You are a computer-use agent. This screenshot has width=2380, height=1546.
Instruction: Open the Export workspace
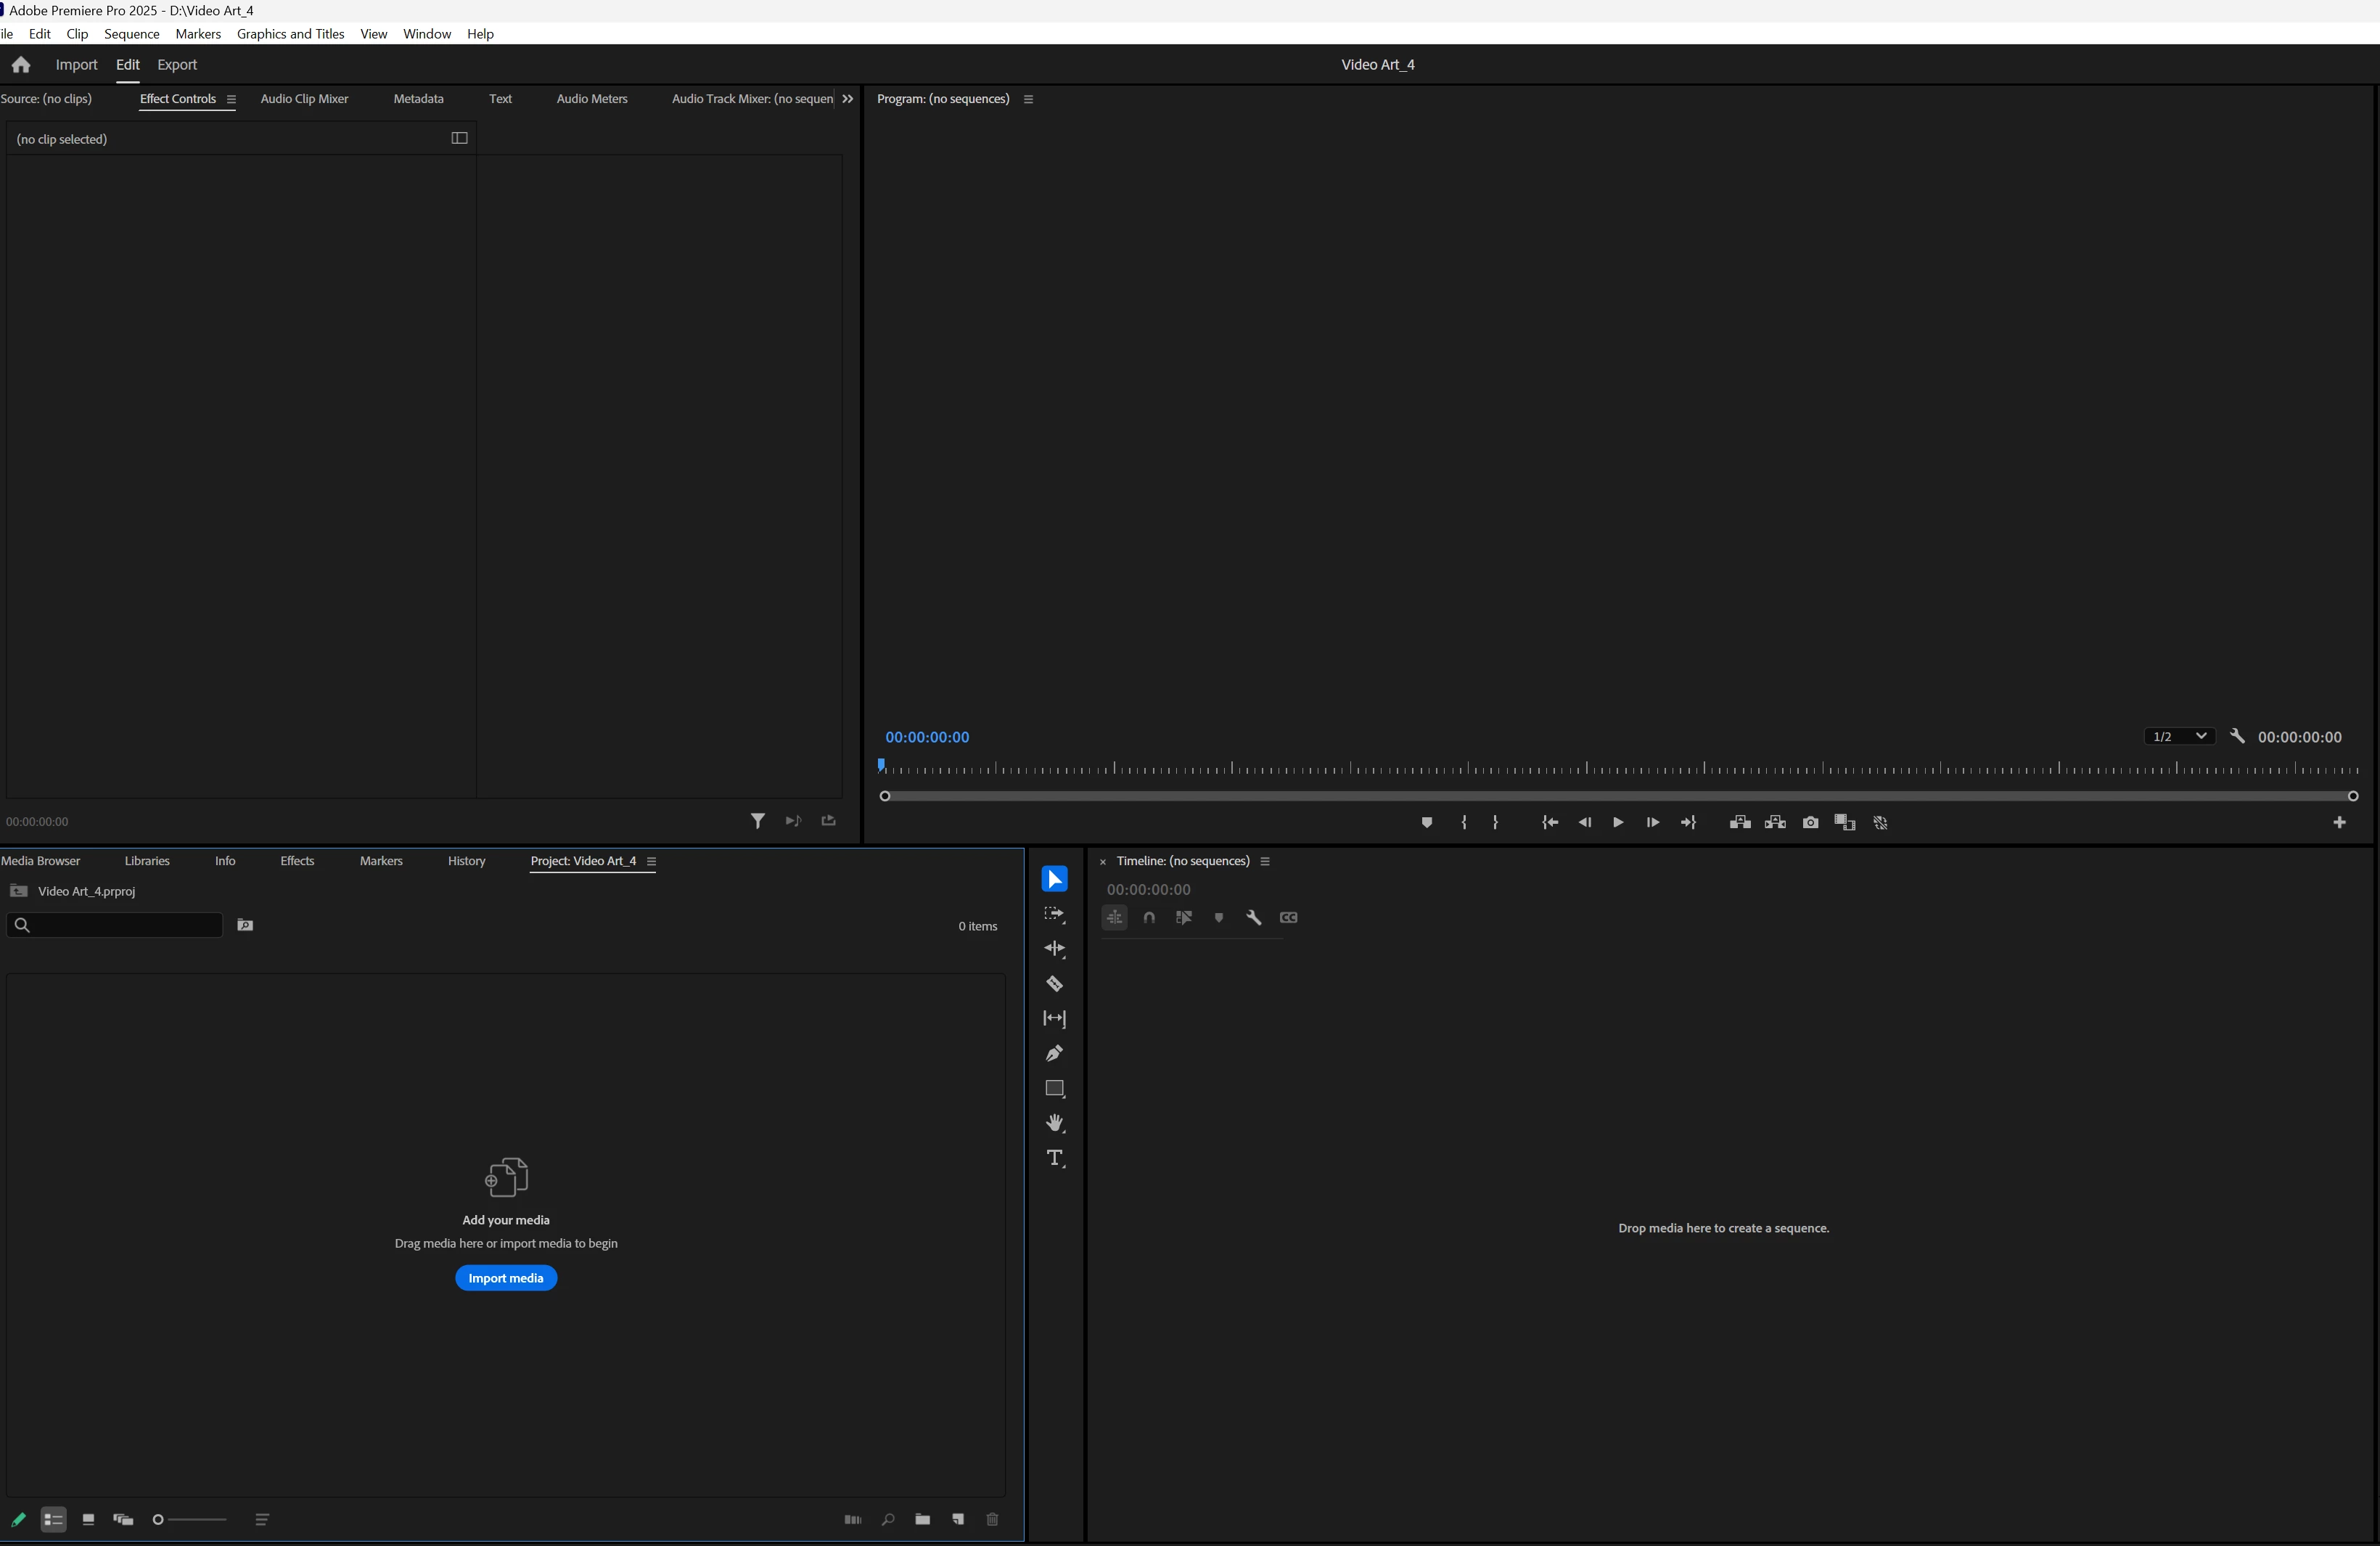[177, 65]
